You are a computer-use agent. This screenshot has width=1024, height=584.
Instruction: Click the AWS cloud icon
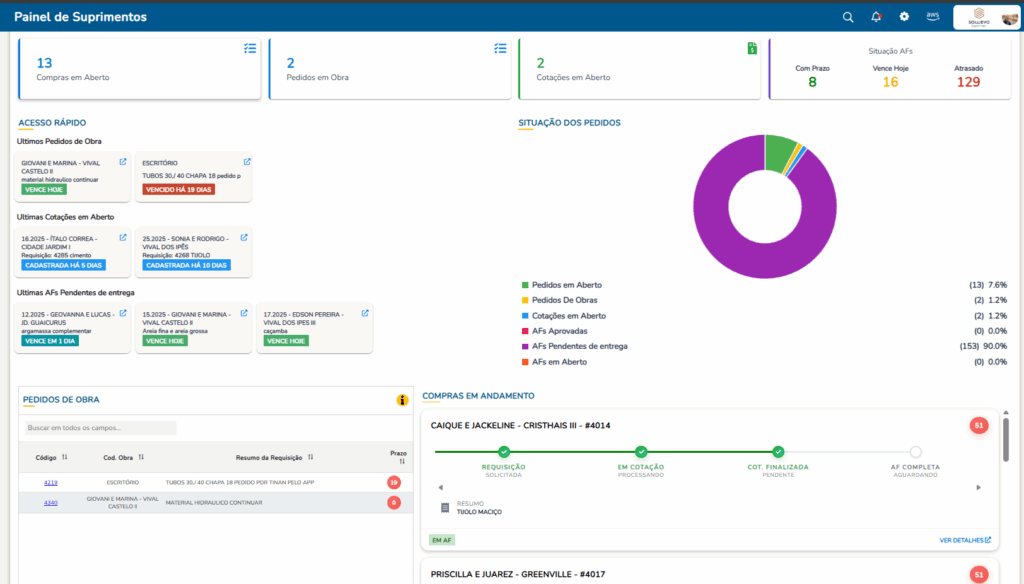click(932, 17)
